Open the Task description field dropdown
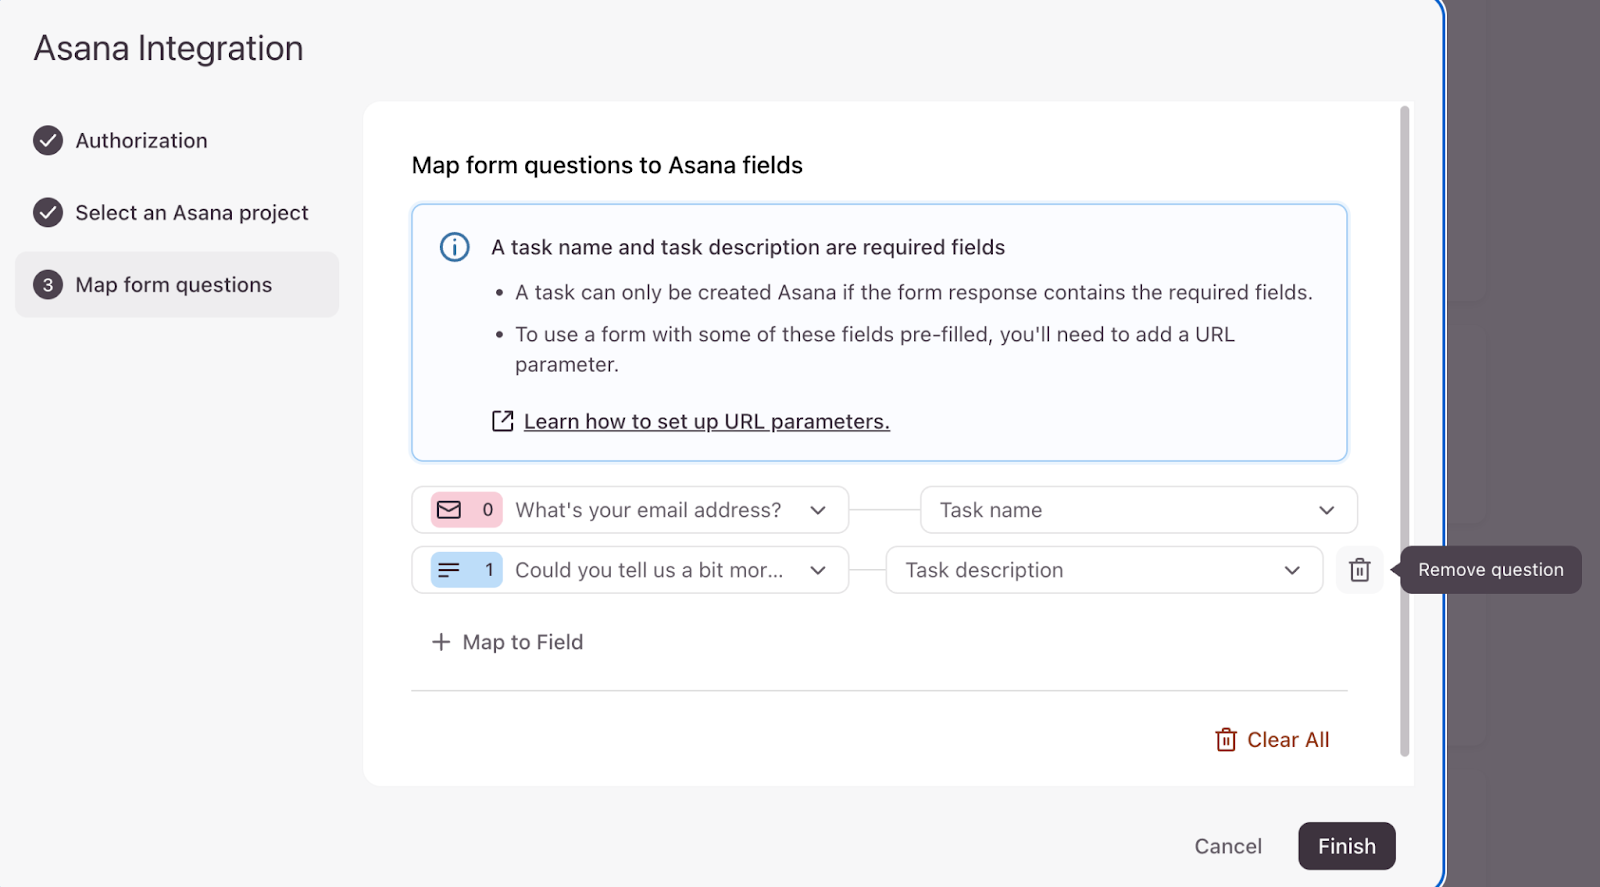The width and height of the screenshot is (1600, 887). [x=1292, y=570]
